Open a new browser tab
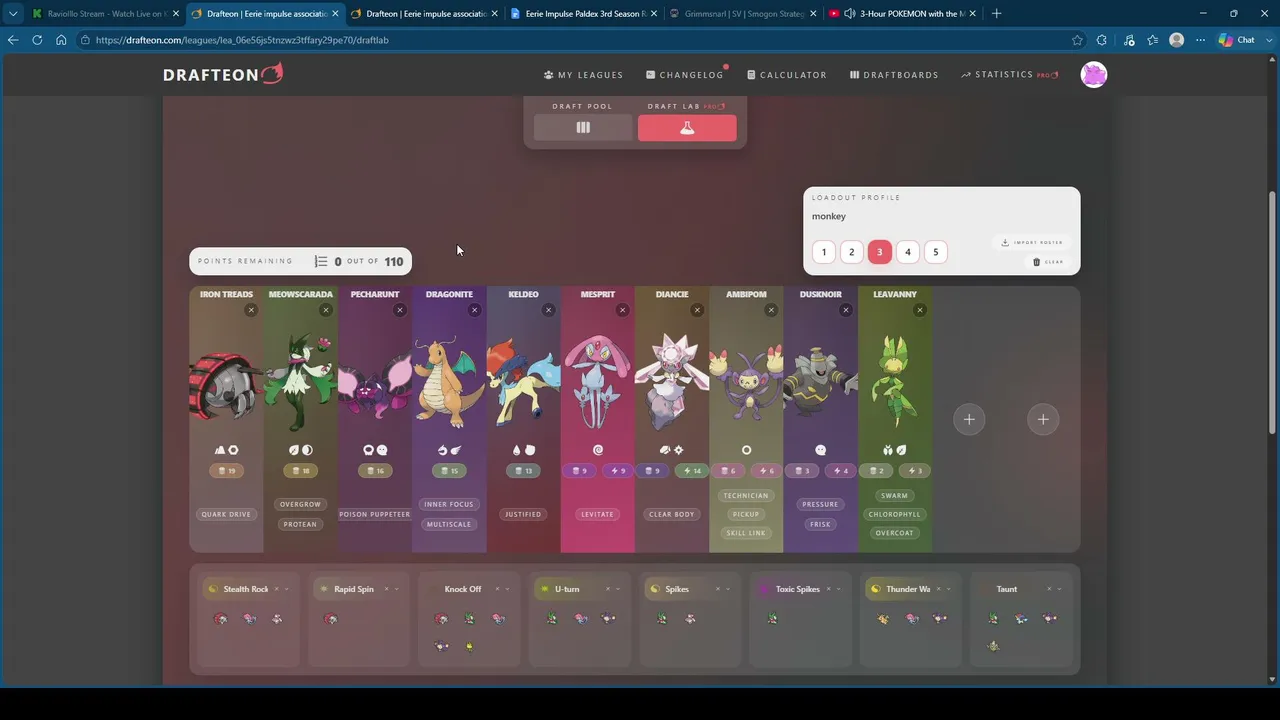Image resolution: width=1280 pixels, height=720 pixels. click(x=996, y=14)
